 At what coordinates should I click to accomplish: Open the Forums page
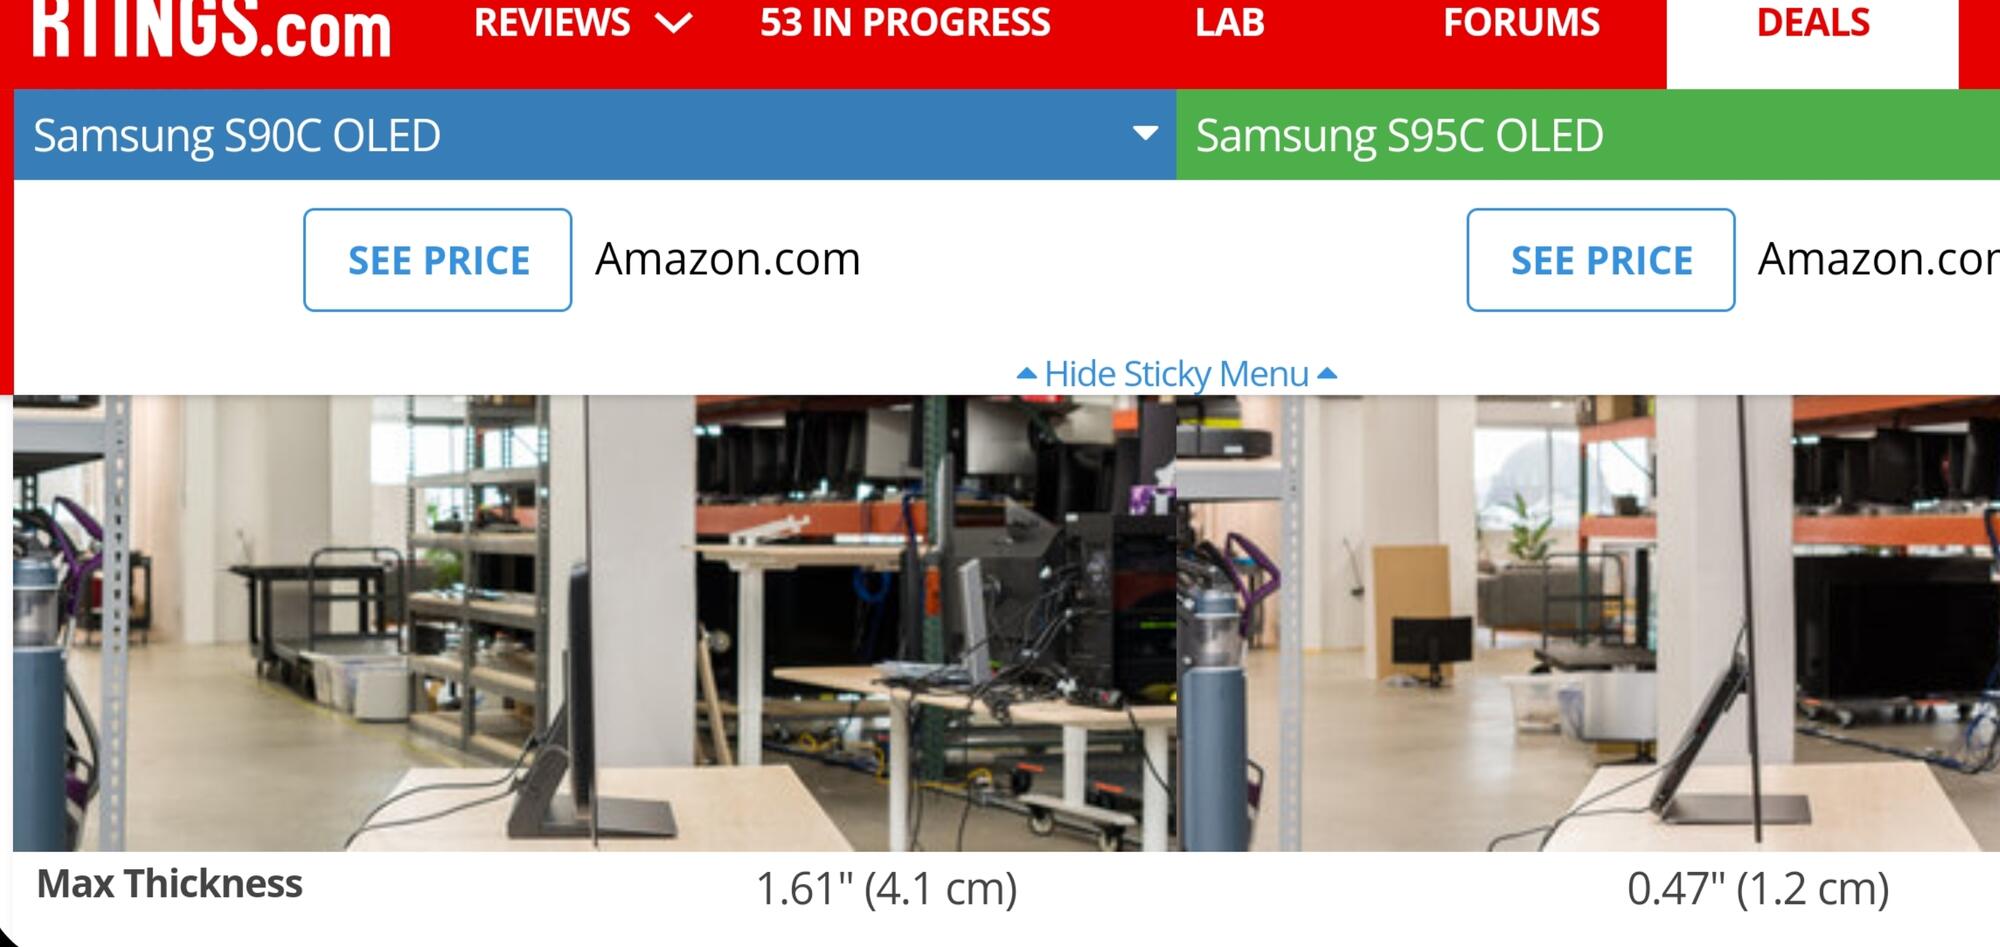tap(1521, 22)
